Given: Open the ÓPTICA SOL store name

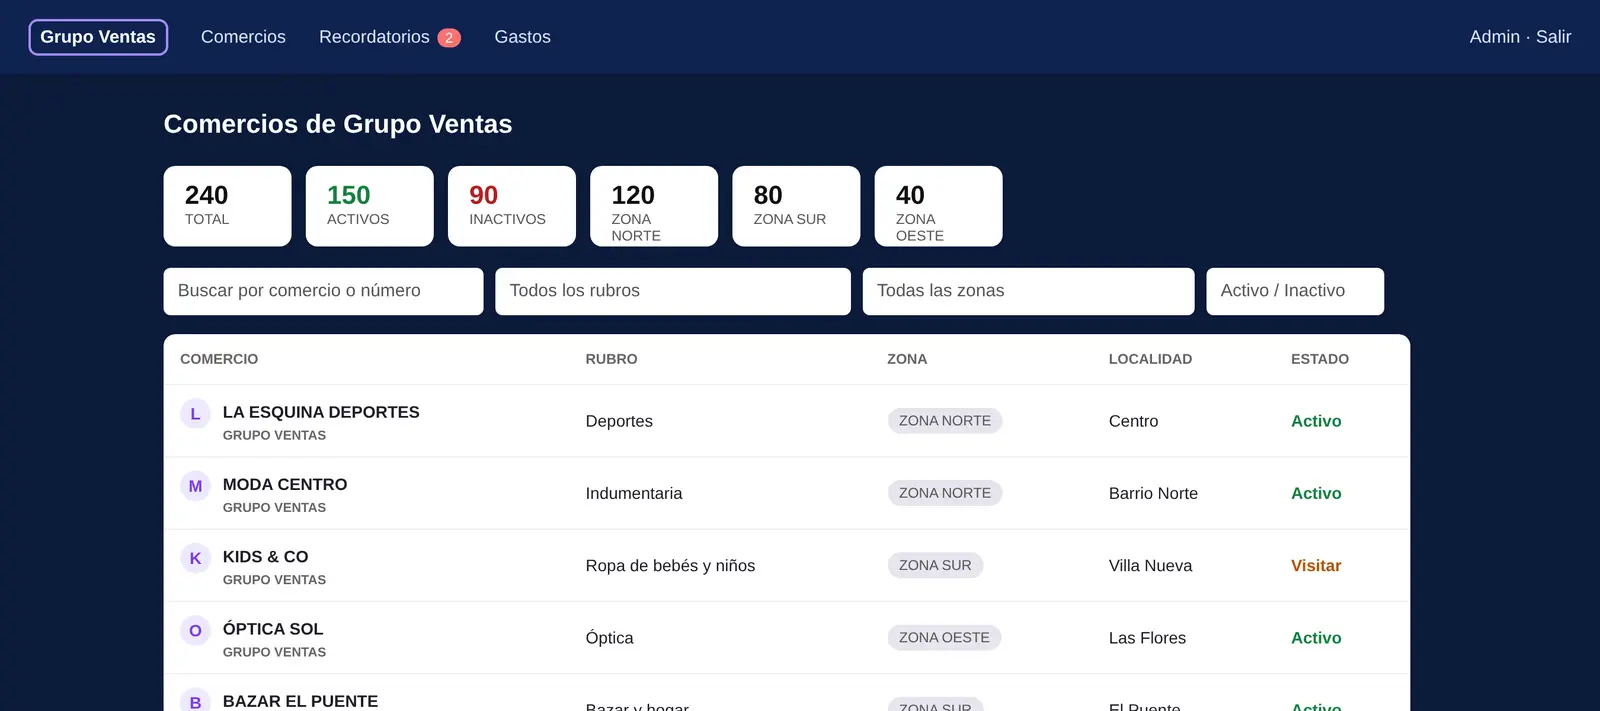Looking at the screenshot, I should point(273,628).
